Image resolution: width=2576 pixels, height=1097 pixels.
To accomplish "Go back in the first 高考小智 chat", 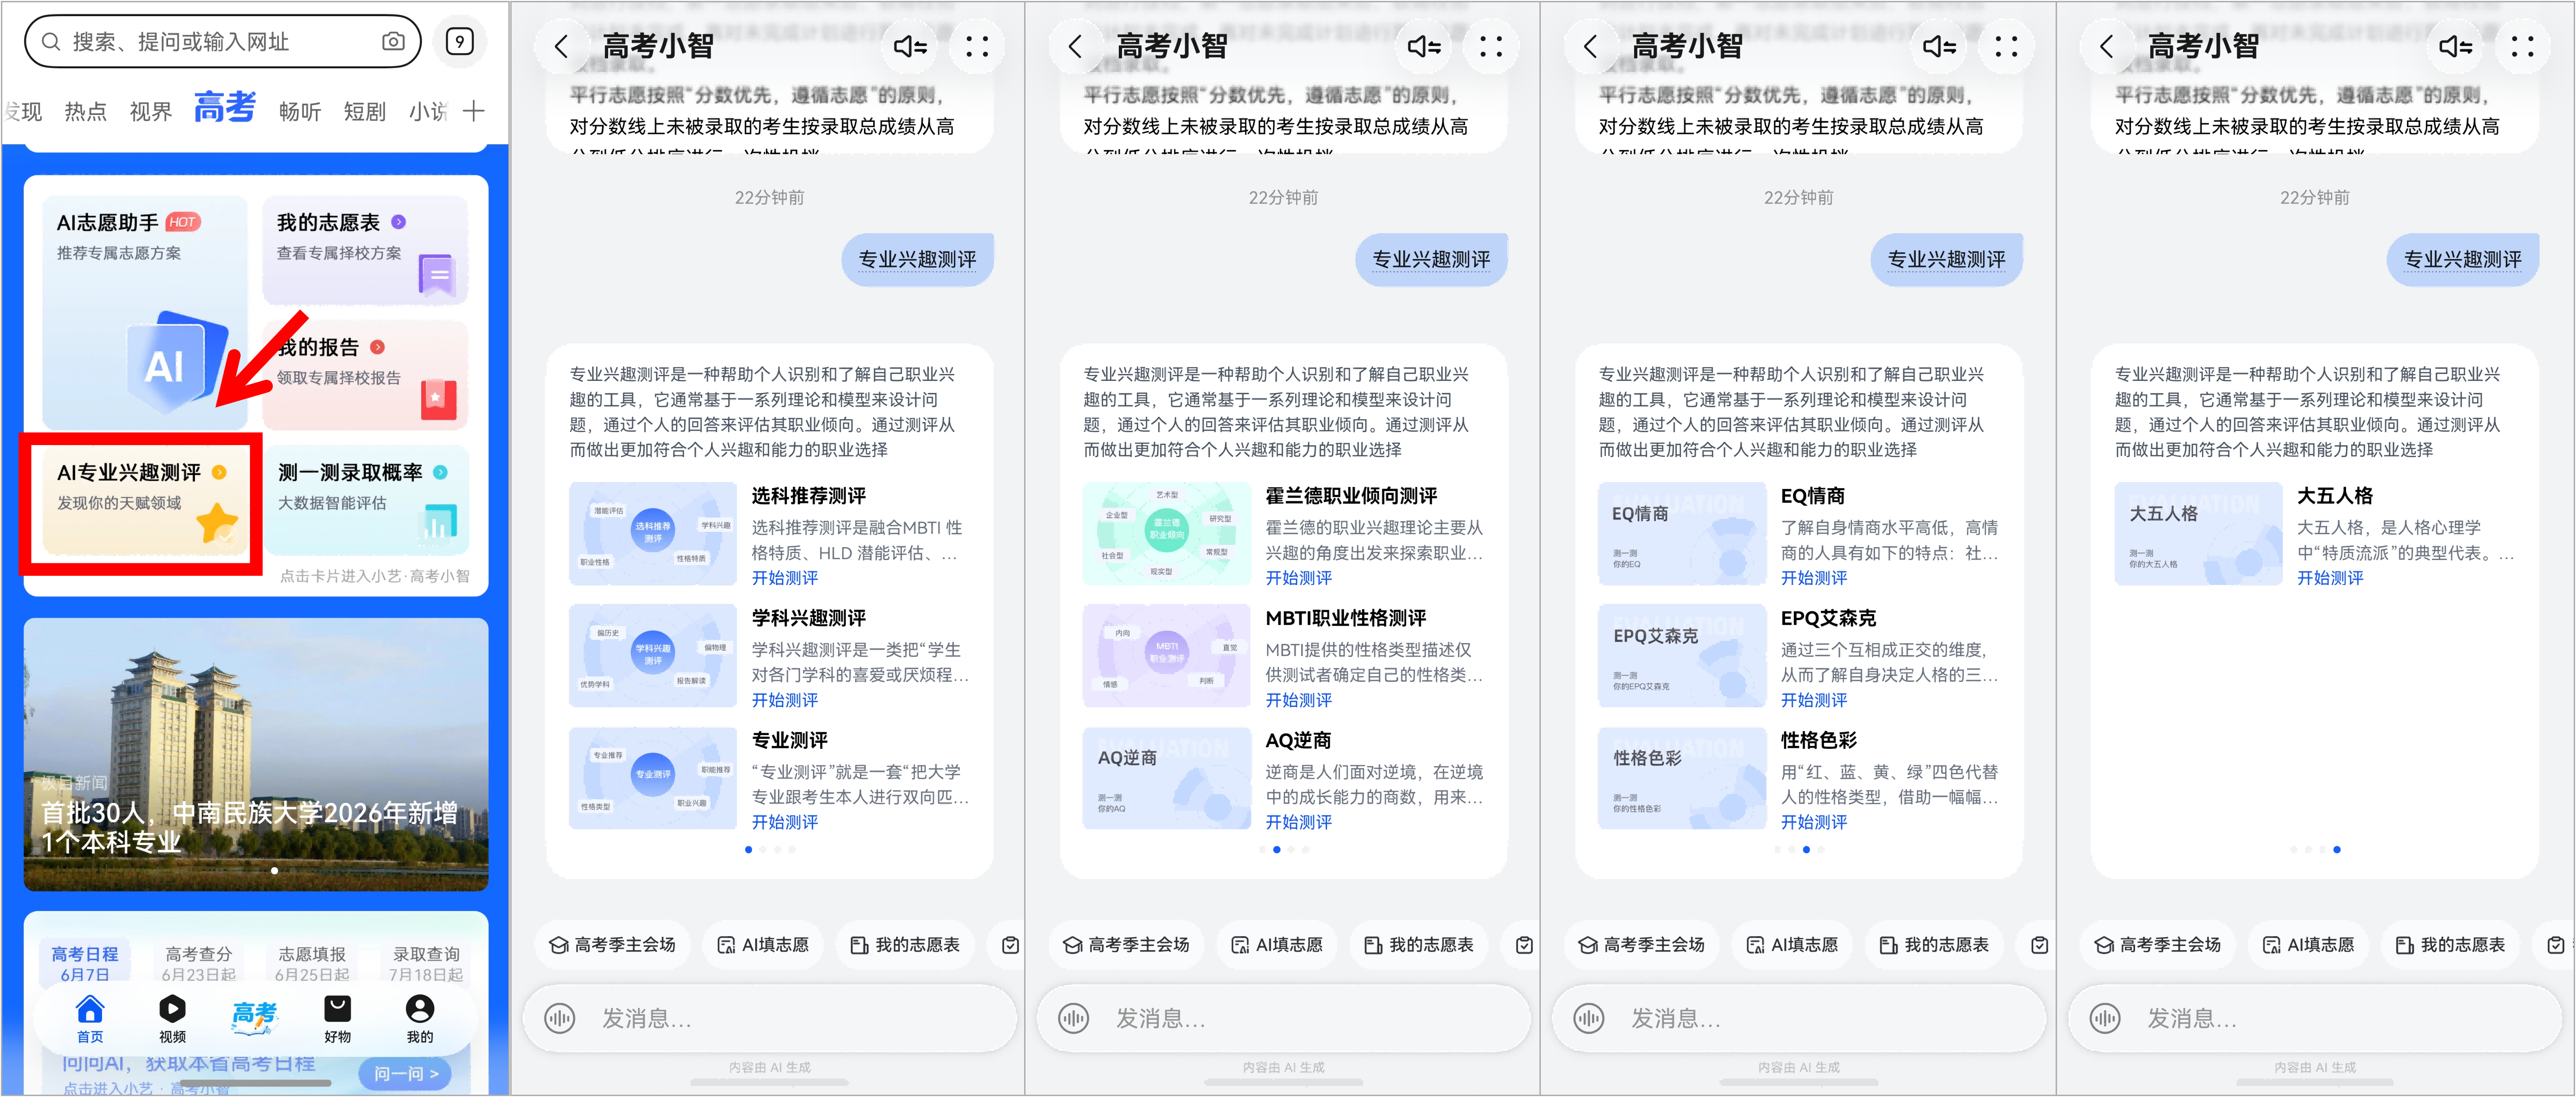I will click(x=561, y=46).
